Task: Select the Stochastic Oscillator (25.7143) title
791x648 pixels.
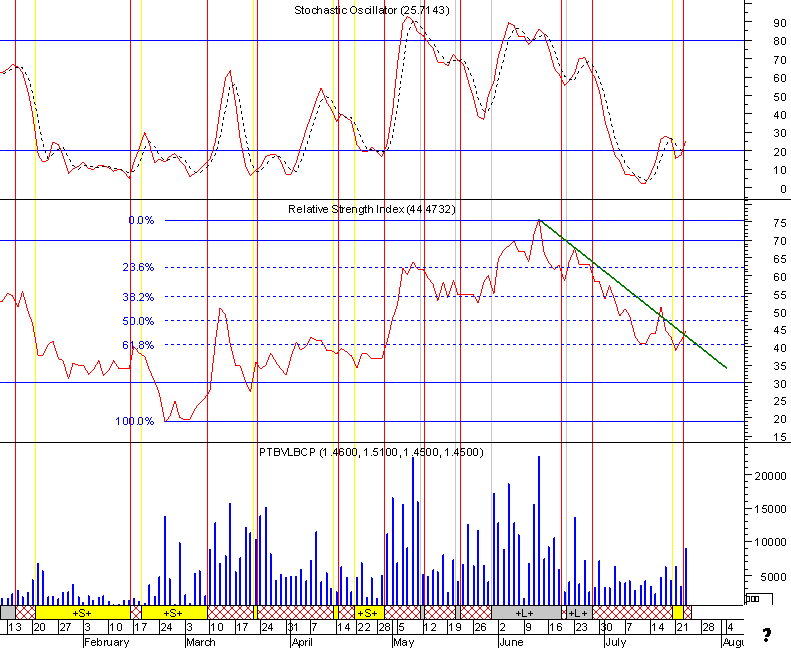Action: pyautogui.click(x=372, y=10)
